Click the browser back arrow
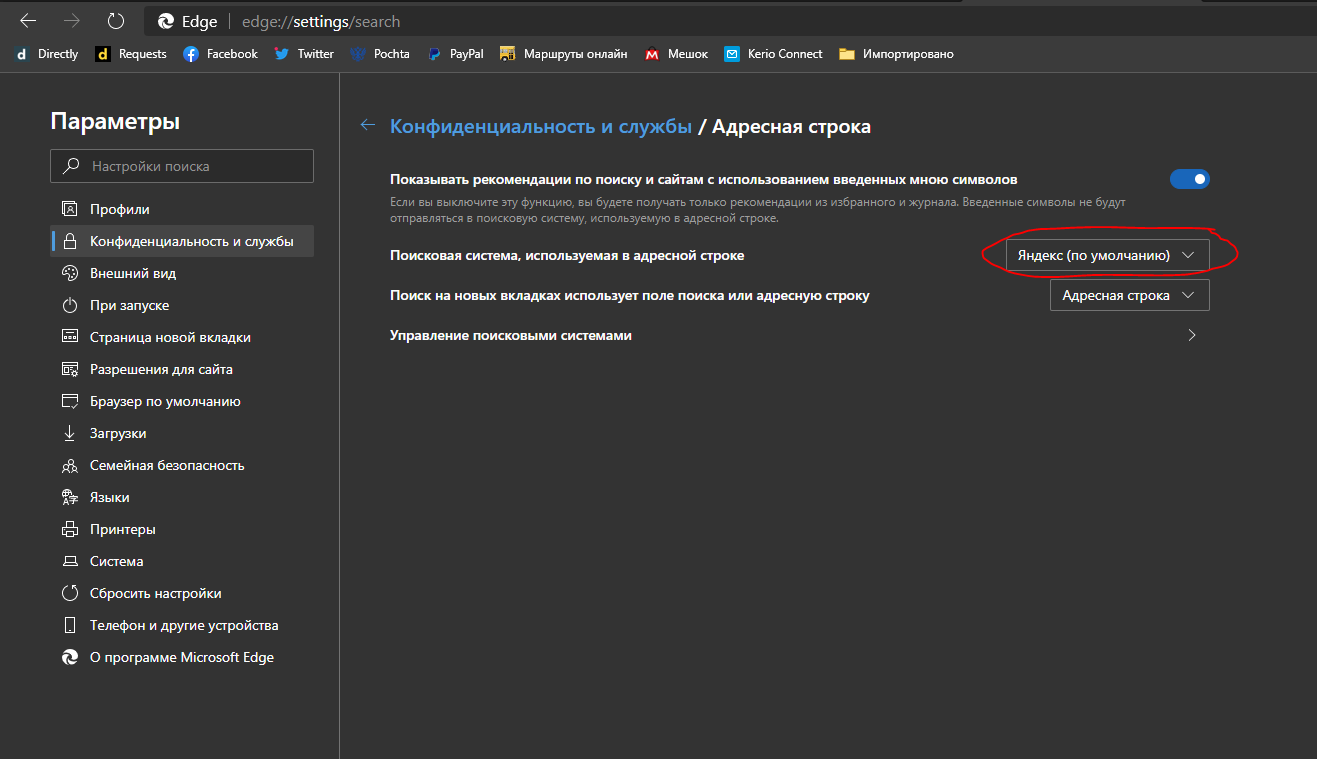 [x=28, y=21]
